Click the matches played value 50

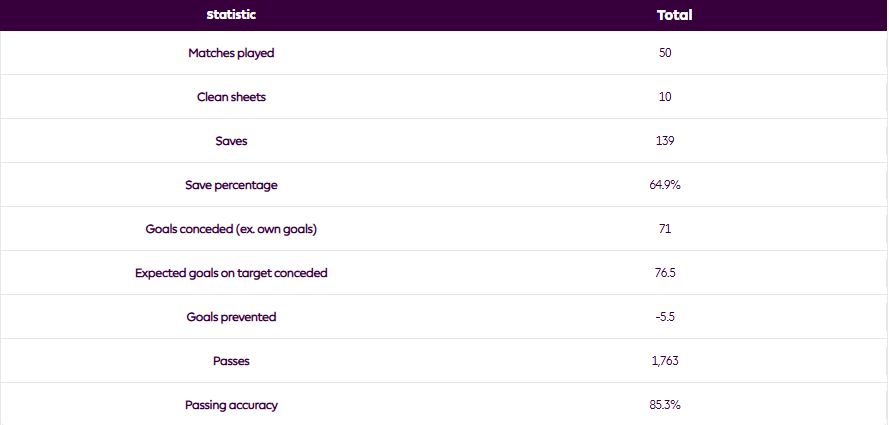point(665,53)
